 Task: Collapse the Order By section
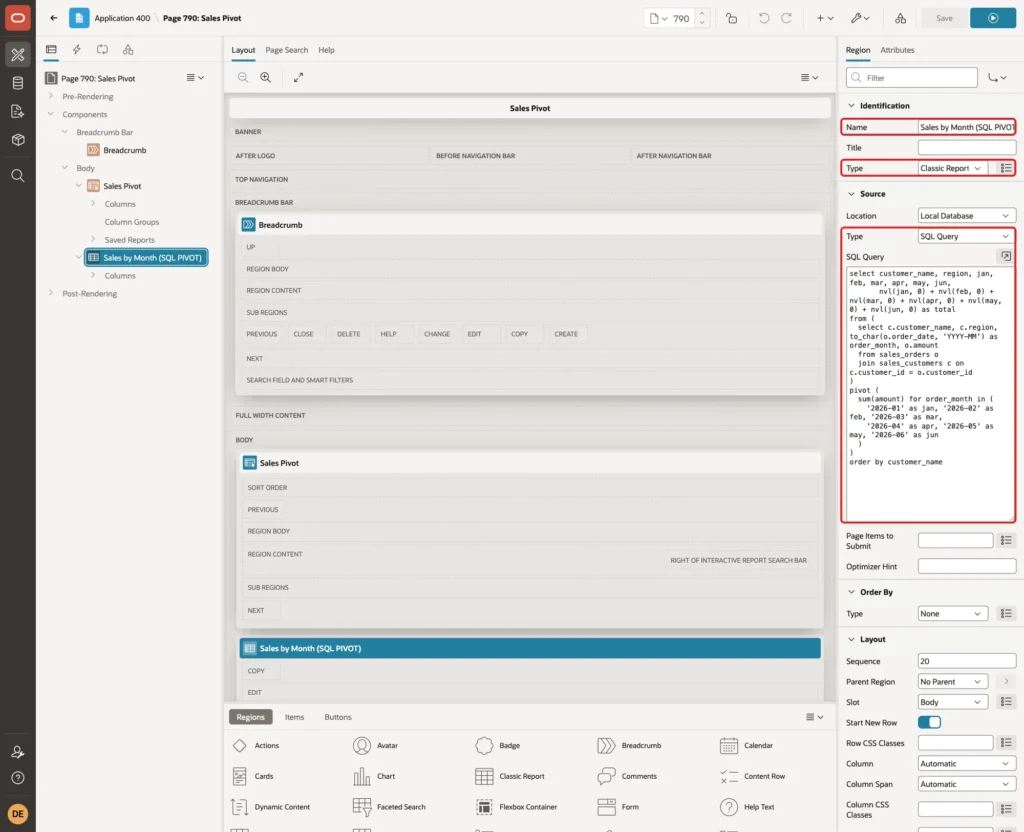[x=851, y=592]
